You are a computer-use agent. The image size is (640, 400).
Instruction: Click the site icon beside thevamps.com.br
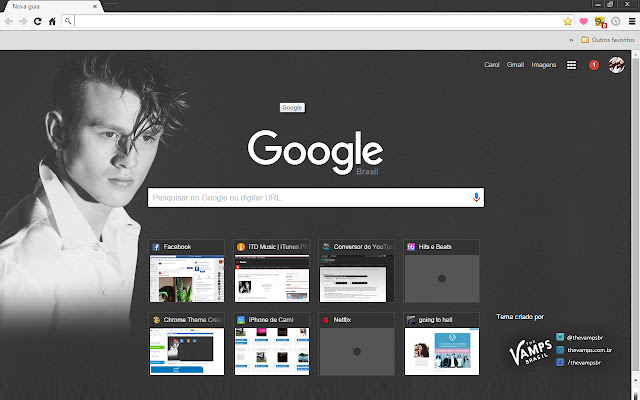pyautogui.click(x=560, y=350)
